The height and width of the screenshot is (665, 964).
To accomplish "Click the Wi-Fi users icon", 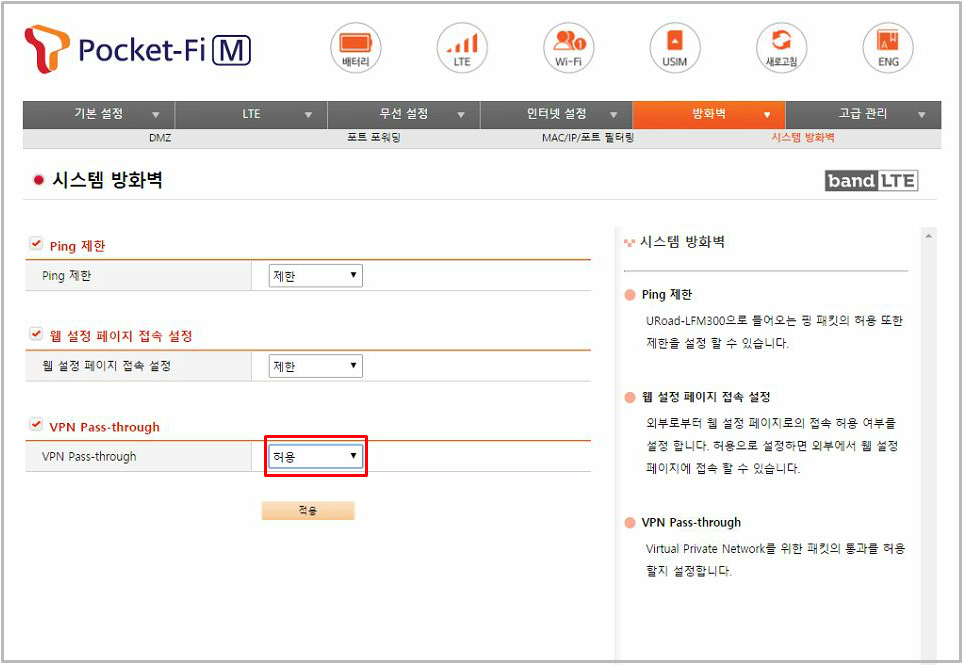I will point(568,47).
